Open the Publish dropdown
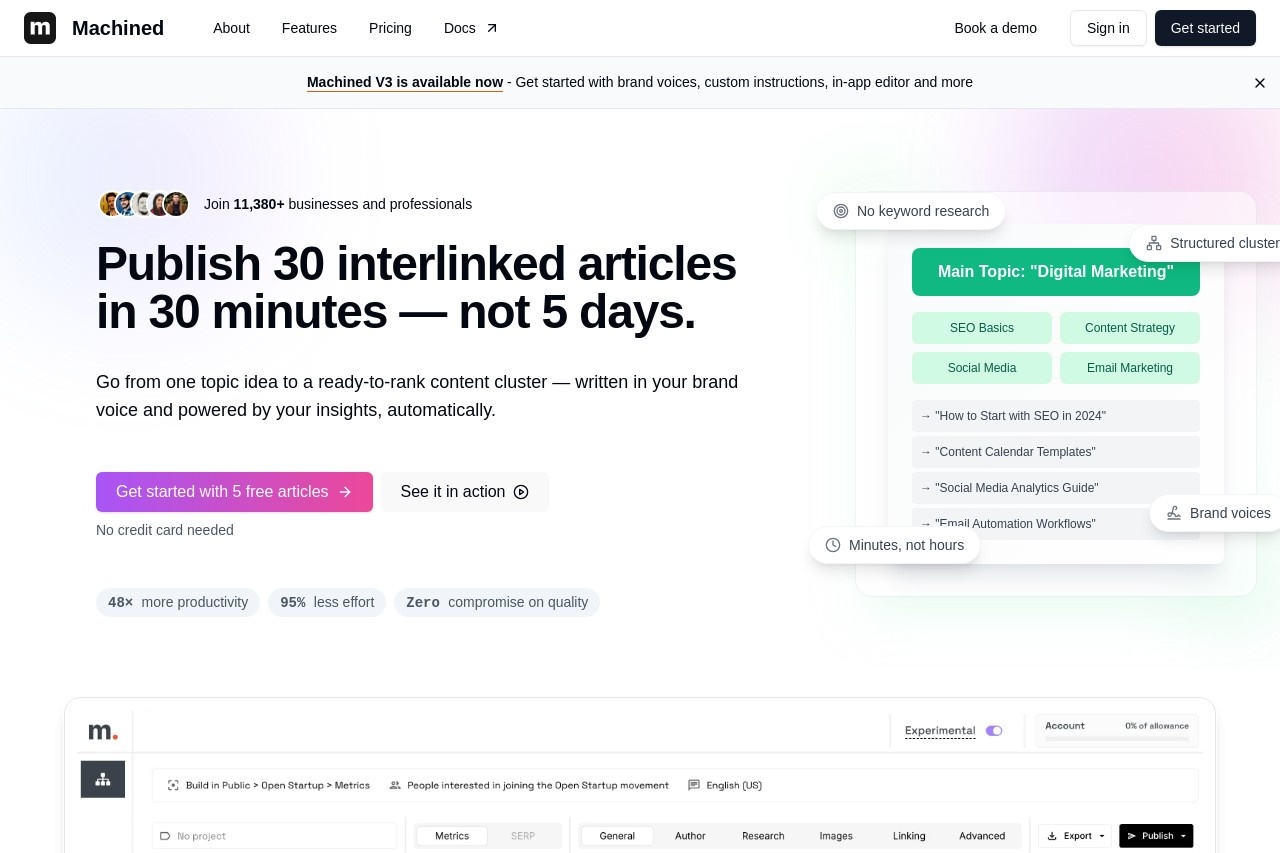This screenshot has height=853, width=1280. 1156,836
